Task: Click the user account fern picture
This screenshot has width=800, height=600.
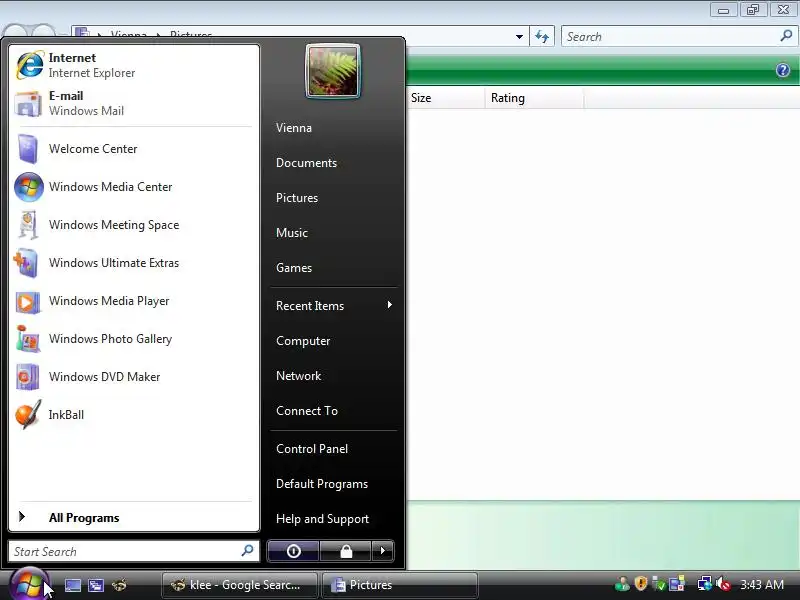Action: 333,71
